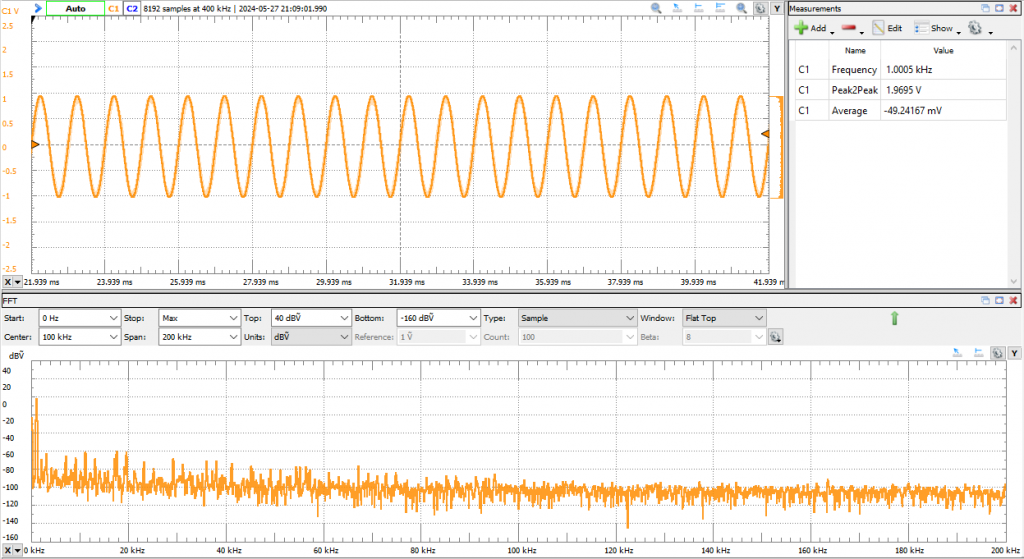The width and height of the screenshot is (1024, 559).
Task: Click the scope zoom magnifier icon at far left of toolbar
Action: click(x=657, y=8)
